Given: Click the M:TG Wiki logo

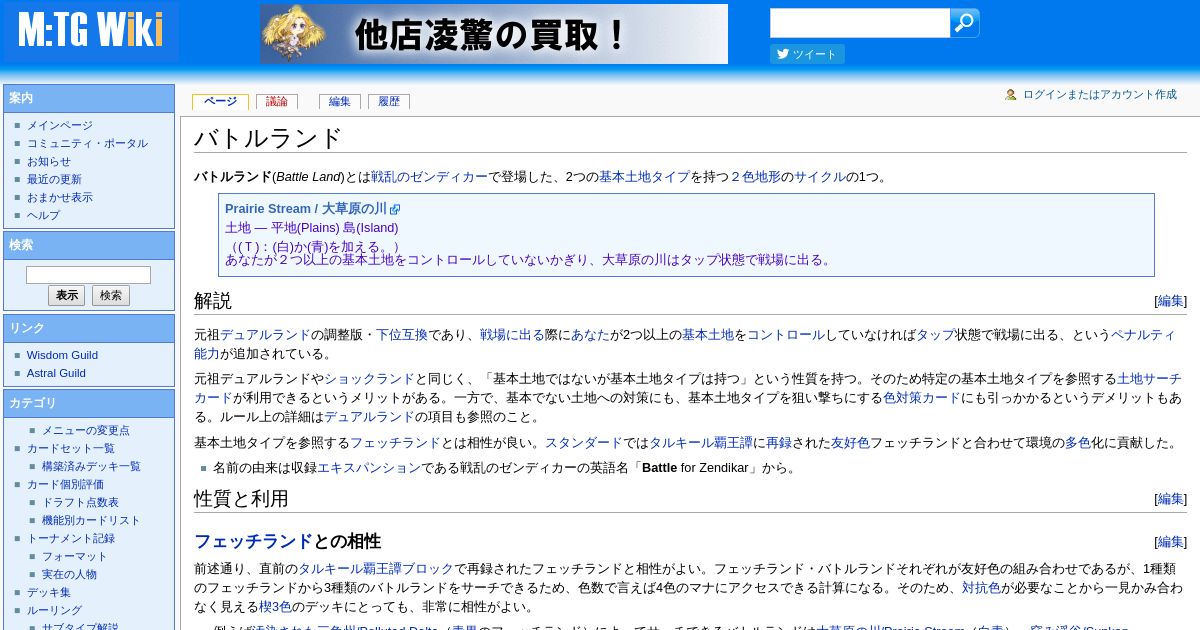Looking at the screenshot, I should pos(90,31).
